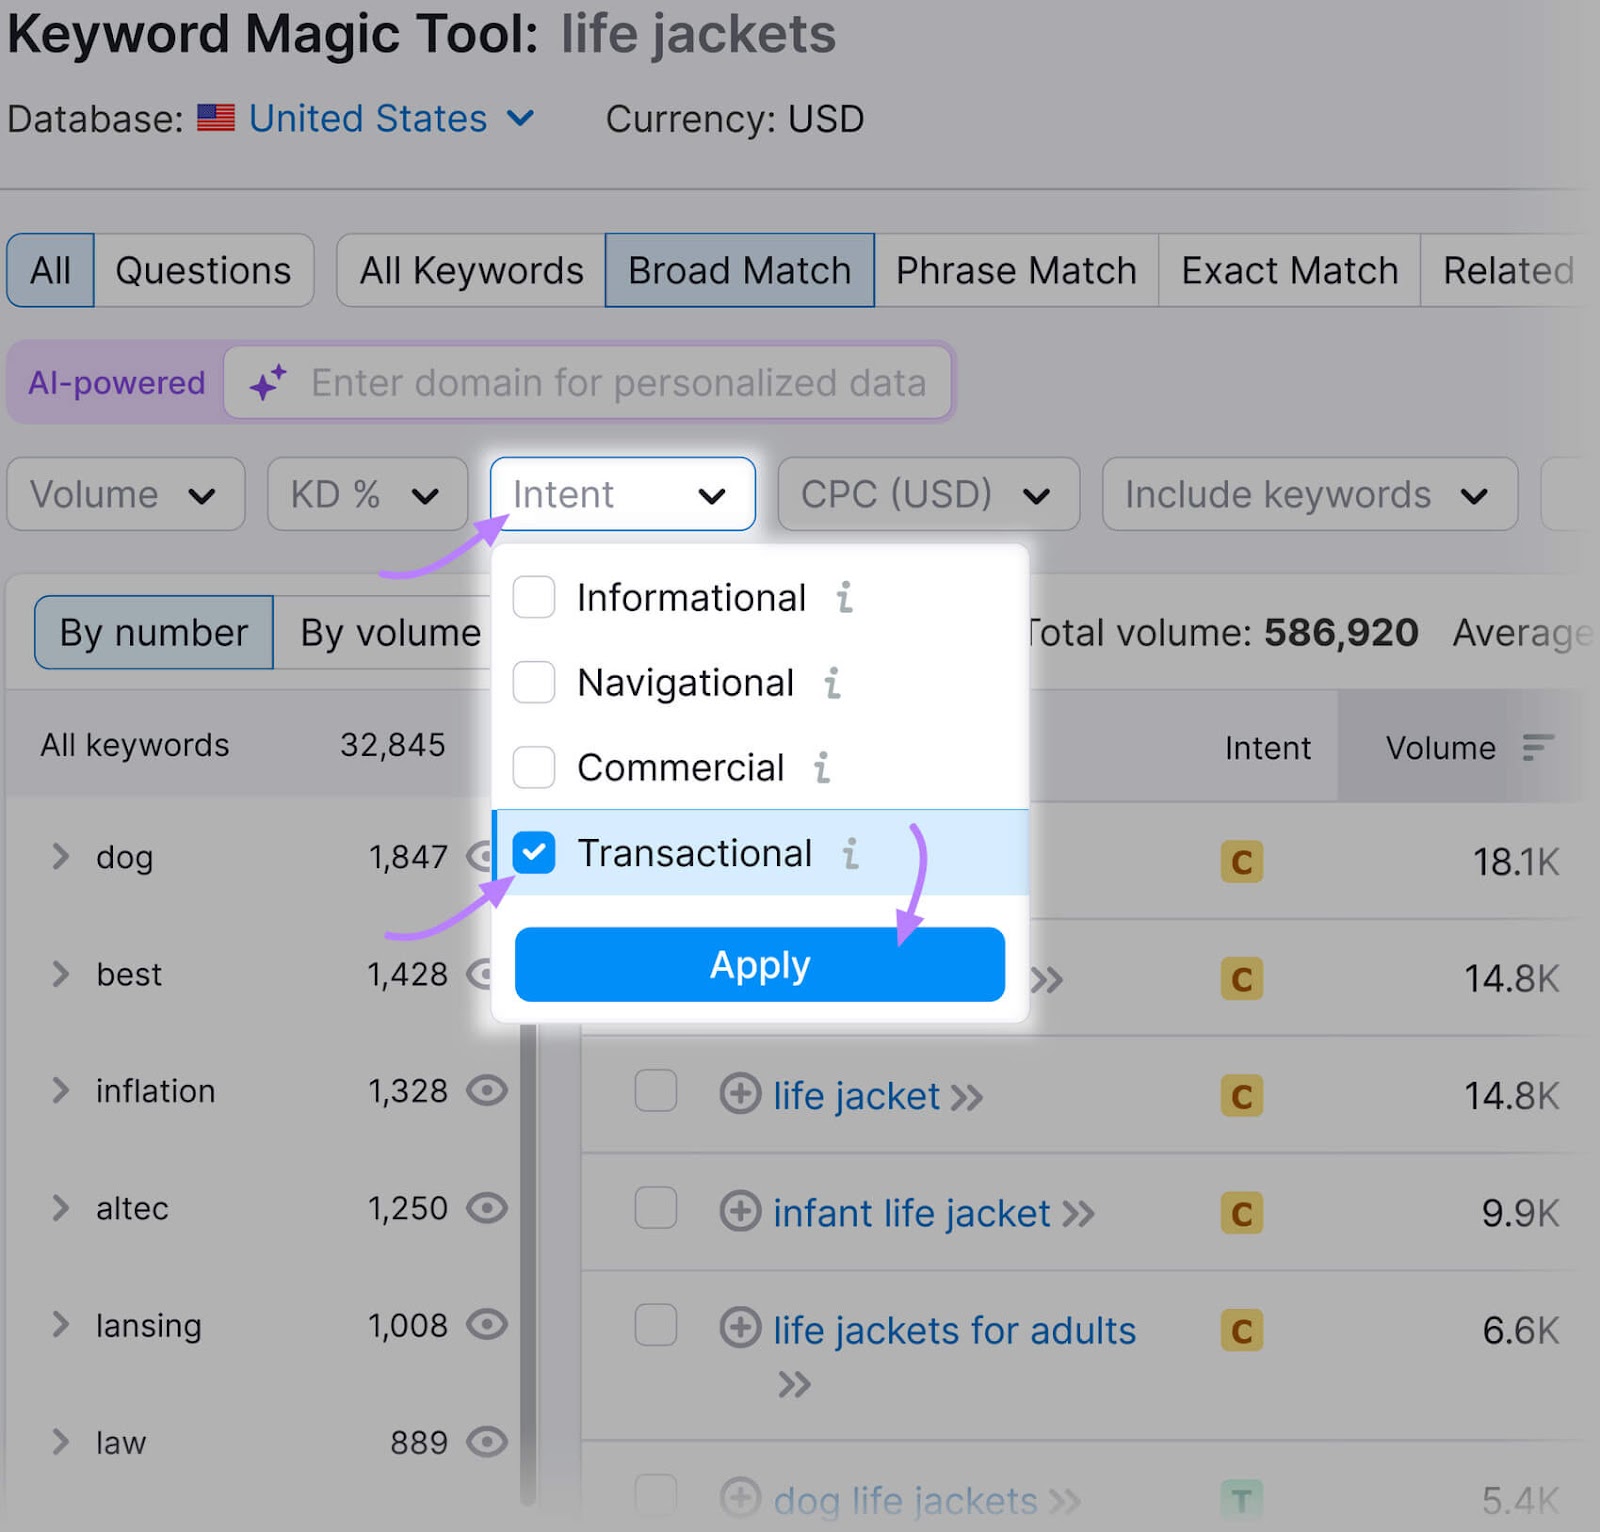Click the C intent badge for life jackets for adults
1600x1532 pixels.
(1242, 1330)
